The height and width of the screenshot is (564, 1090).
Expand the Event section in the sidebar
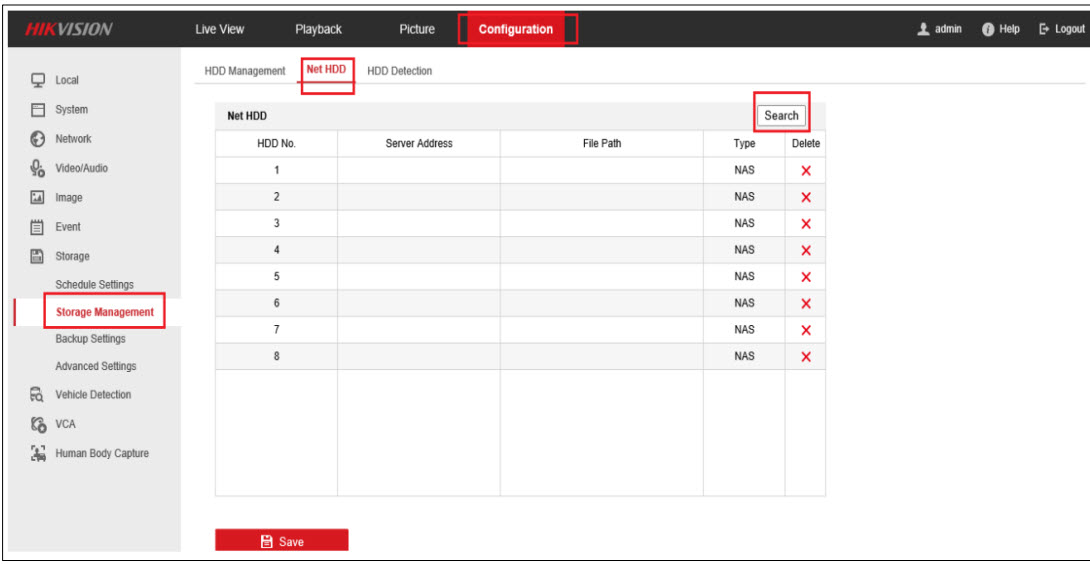pos(67,227)
